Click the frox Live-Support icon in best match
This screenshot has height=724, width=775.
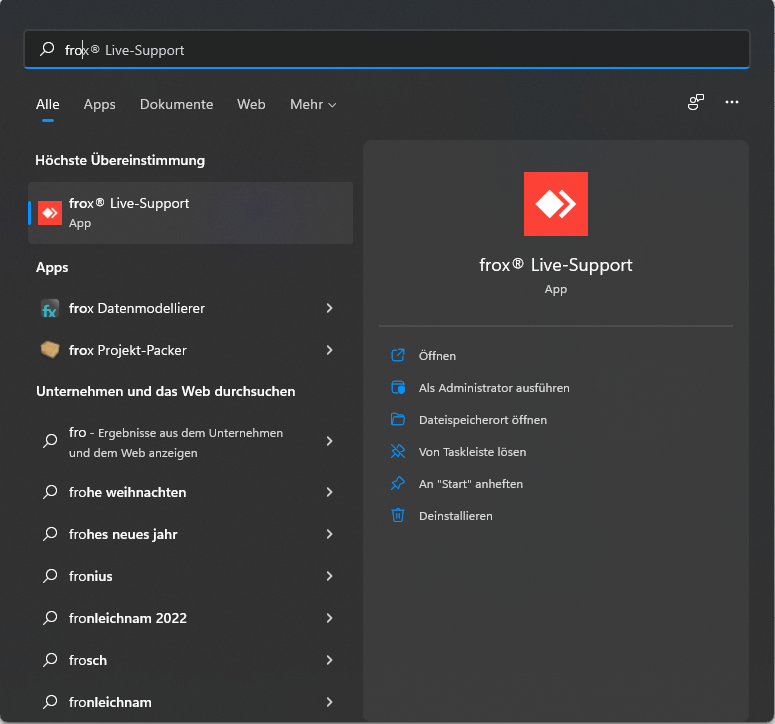(50, 213)
